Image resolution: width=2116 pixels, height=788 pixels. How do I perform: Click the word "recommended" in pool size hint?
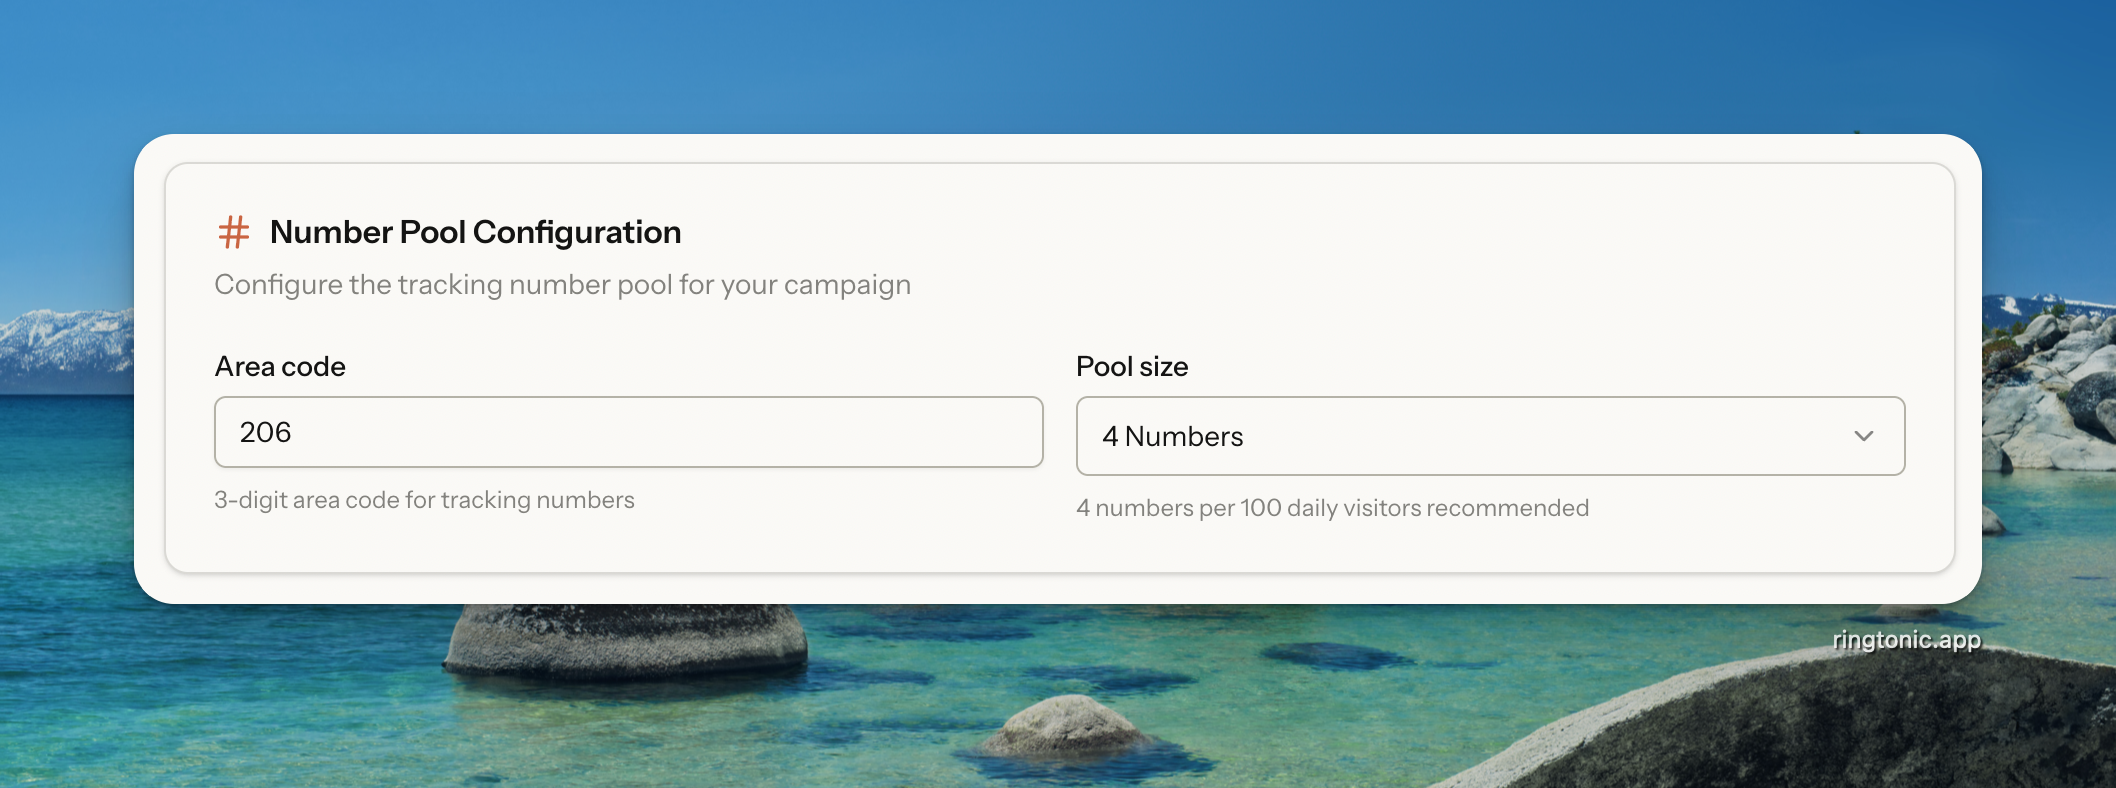click(x=1507, y=508)
